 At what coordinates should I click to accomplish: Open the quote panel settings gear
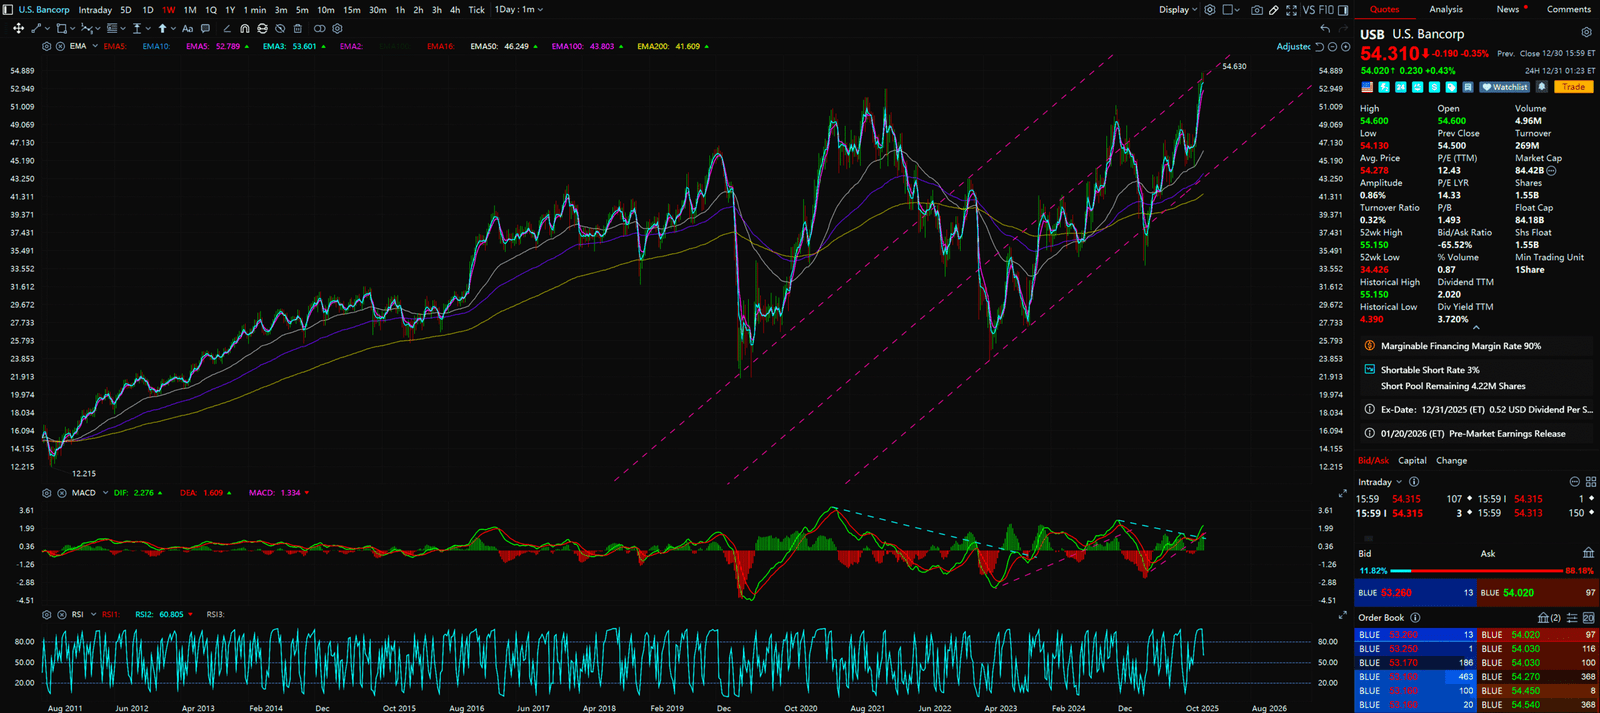point(1586,33)
